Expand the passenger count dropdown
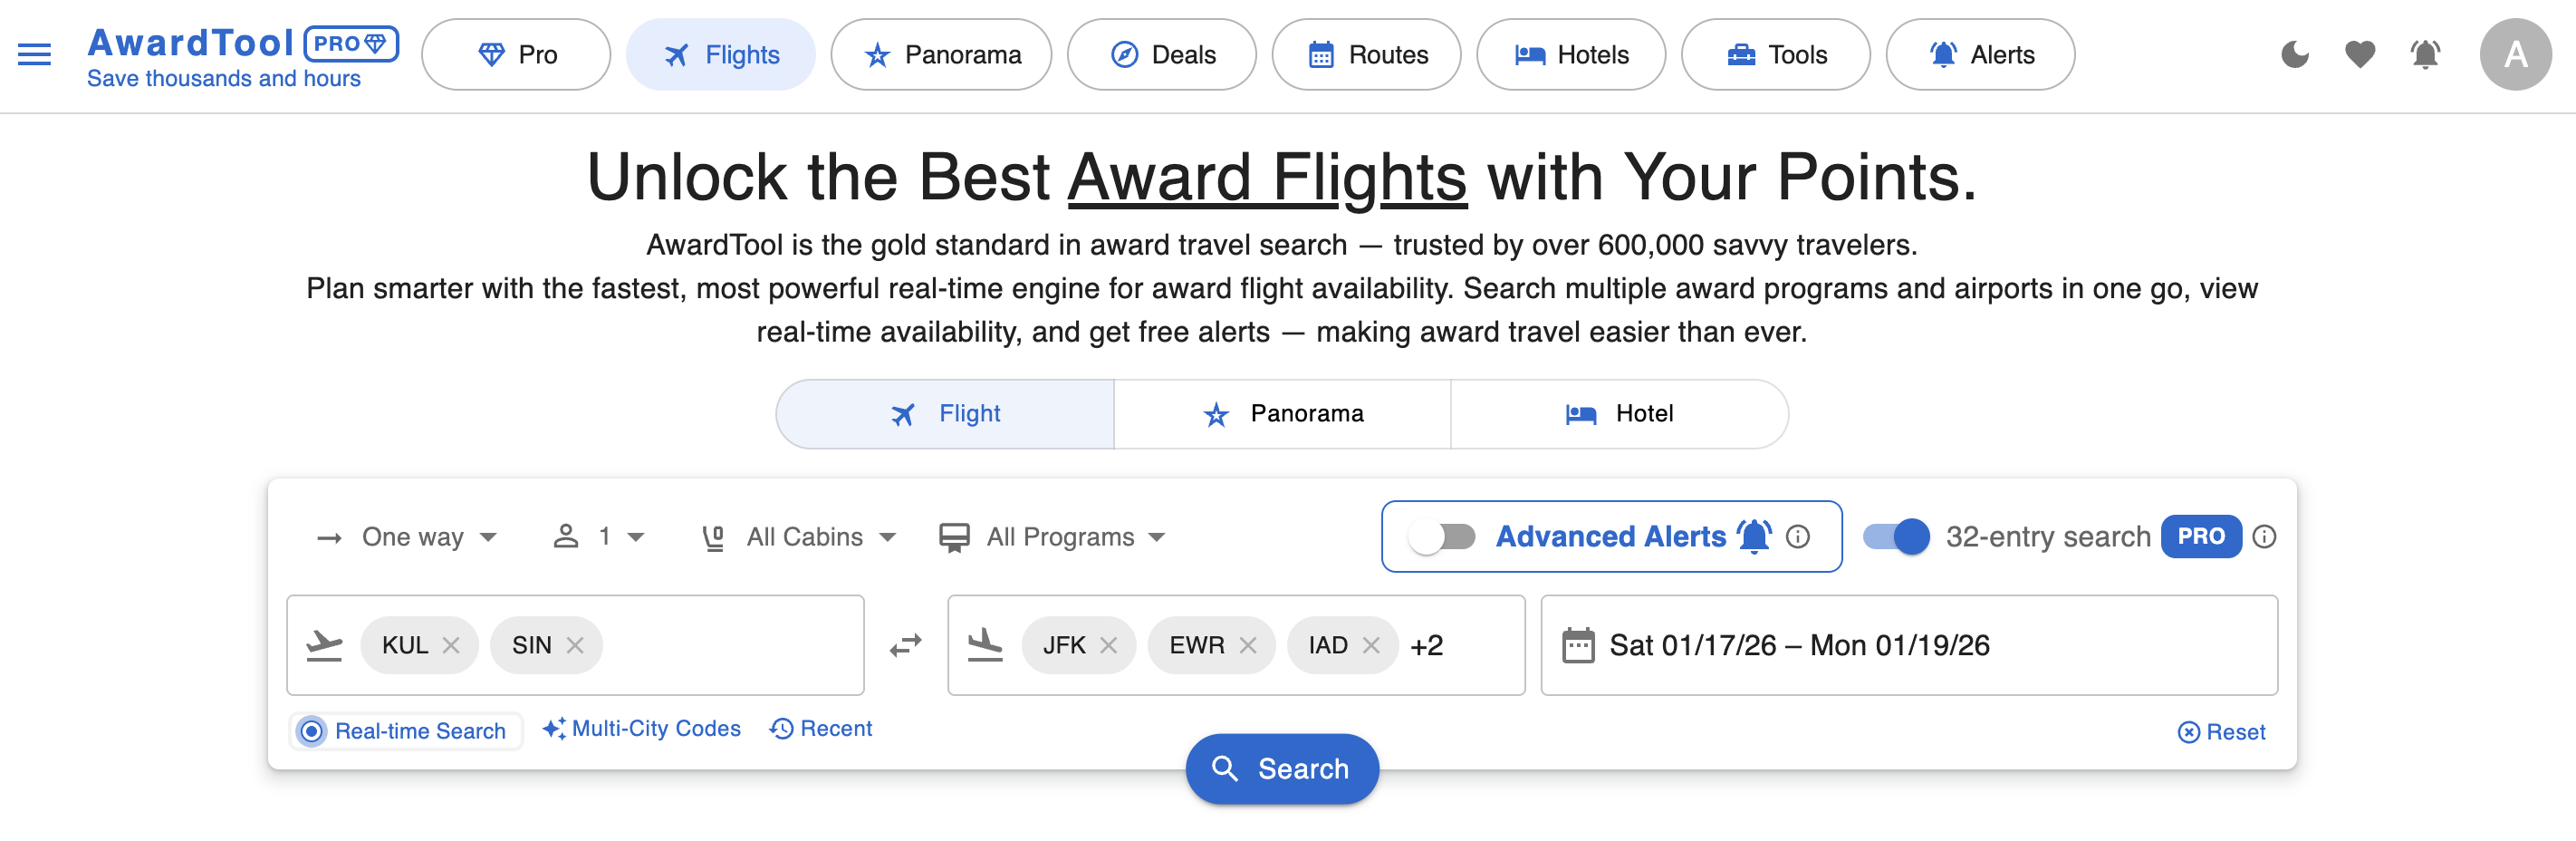 tap(599, 537)
